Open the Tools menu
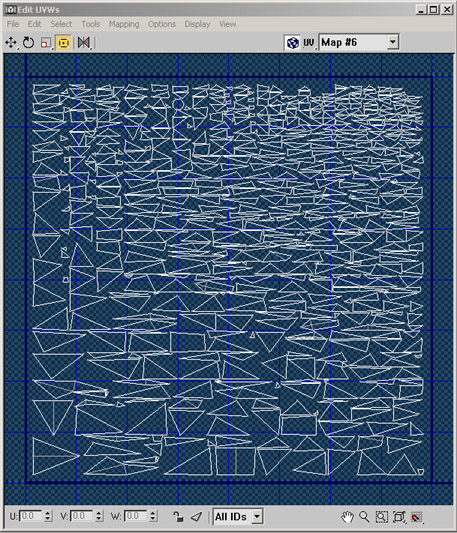This screenshot has height=533, width=457. [x=90, y=24]
